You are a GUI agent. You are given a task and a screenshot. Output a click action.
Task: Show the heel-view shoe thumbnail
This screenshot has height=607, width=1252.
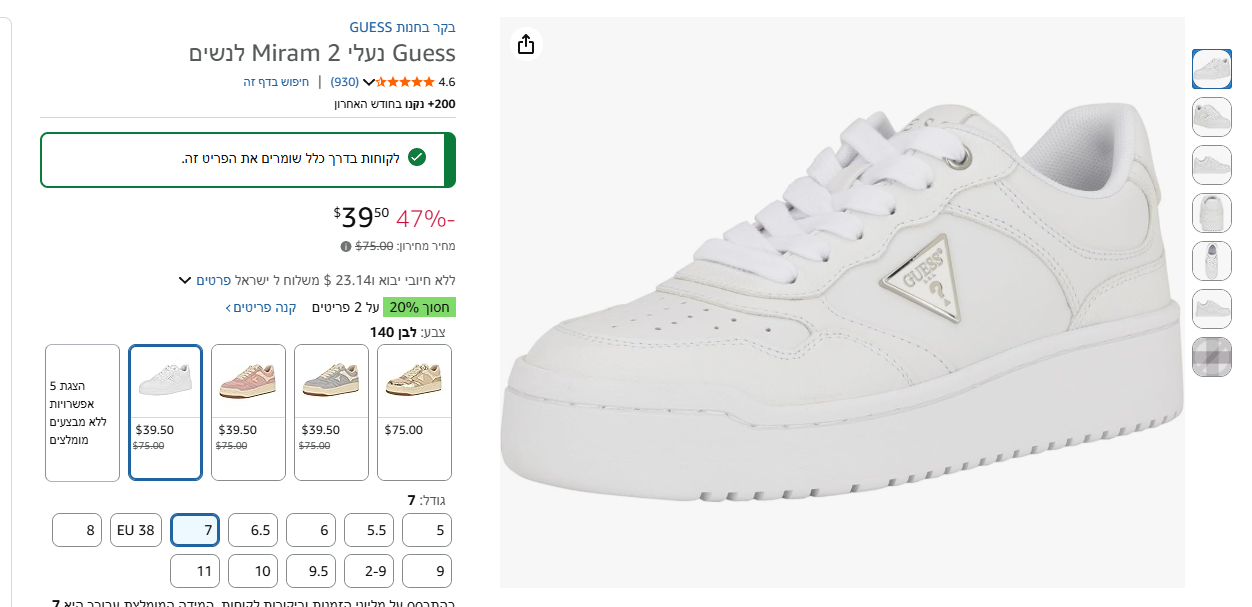tap(1211, 213)
